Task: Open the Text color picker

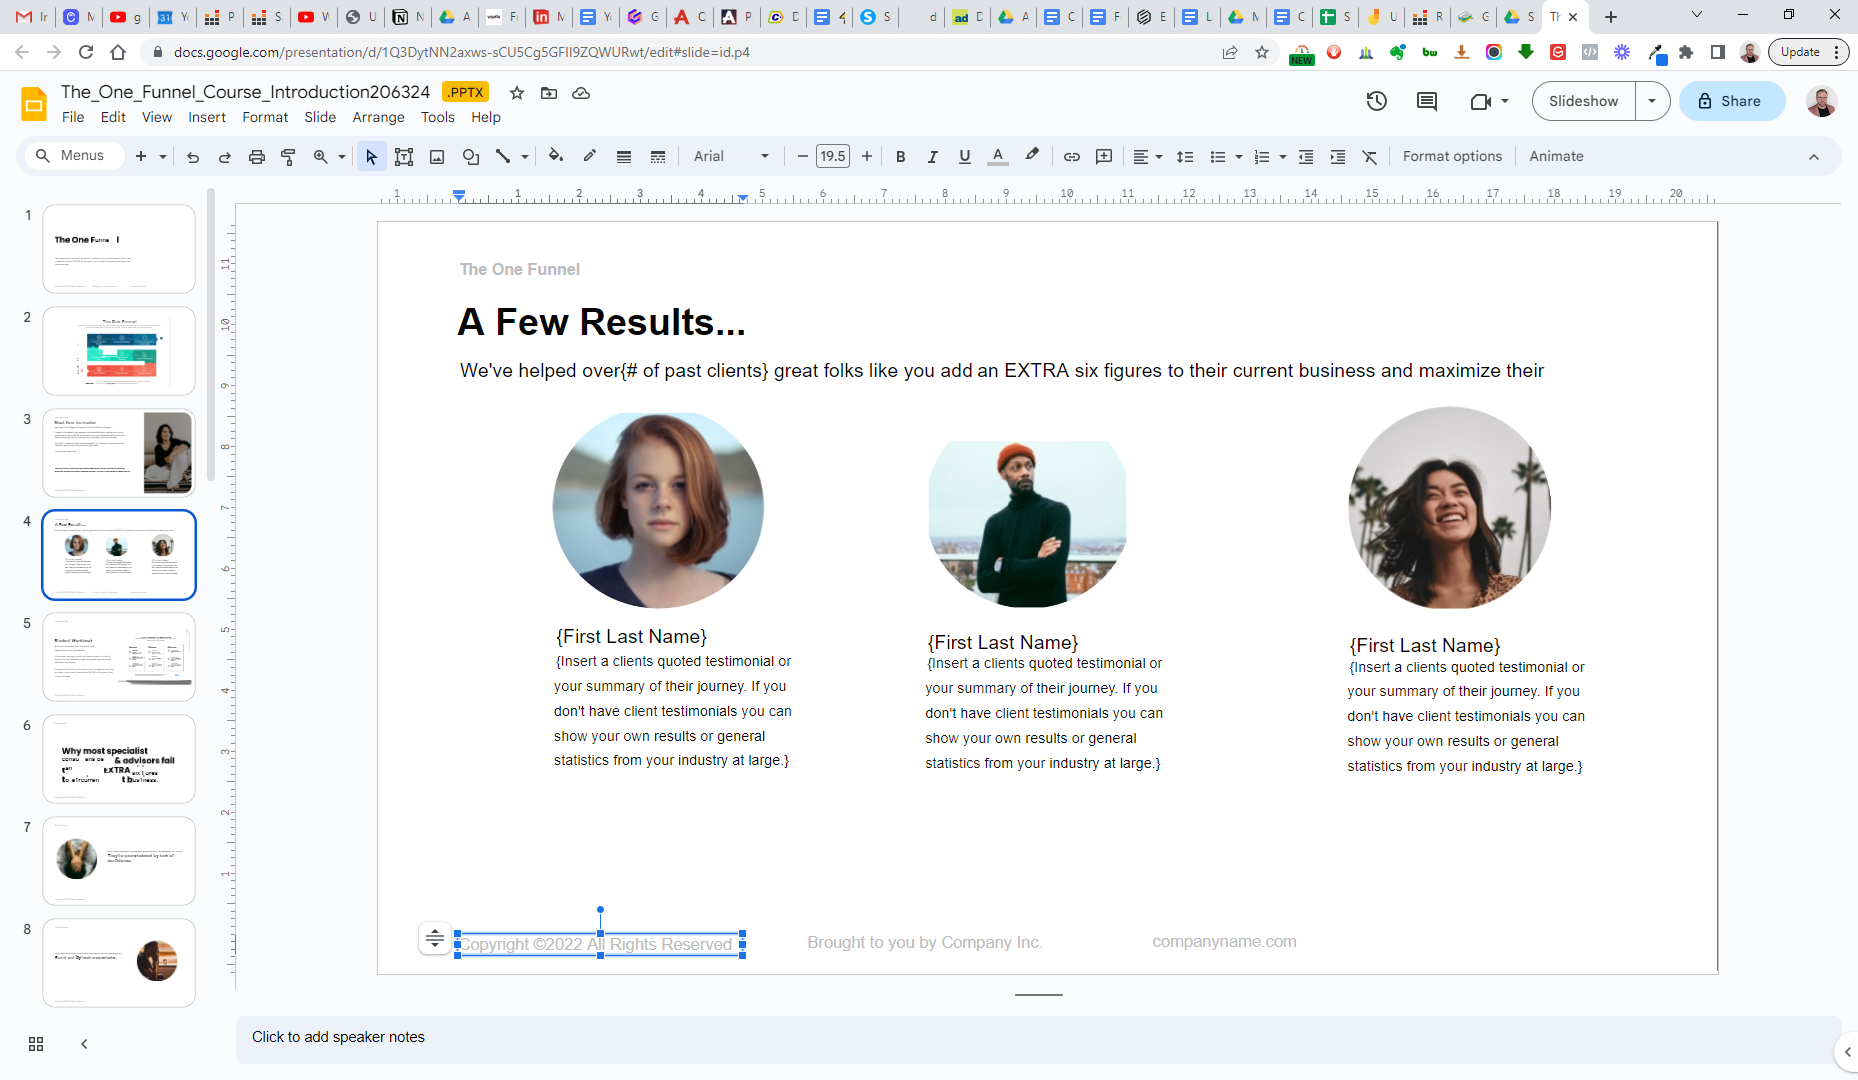Action: [x=997, y=157]
